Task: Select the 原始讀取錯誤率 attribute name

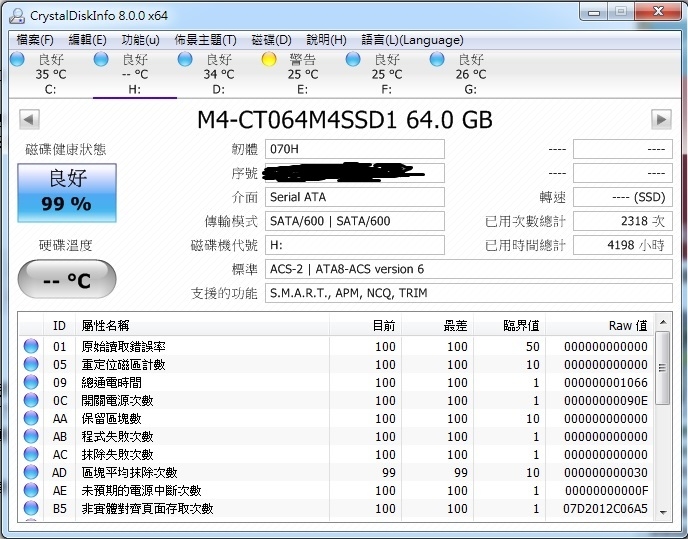Action: click(x=123, y=346)
